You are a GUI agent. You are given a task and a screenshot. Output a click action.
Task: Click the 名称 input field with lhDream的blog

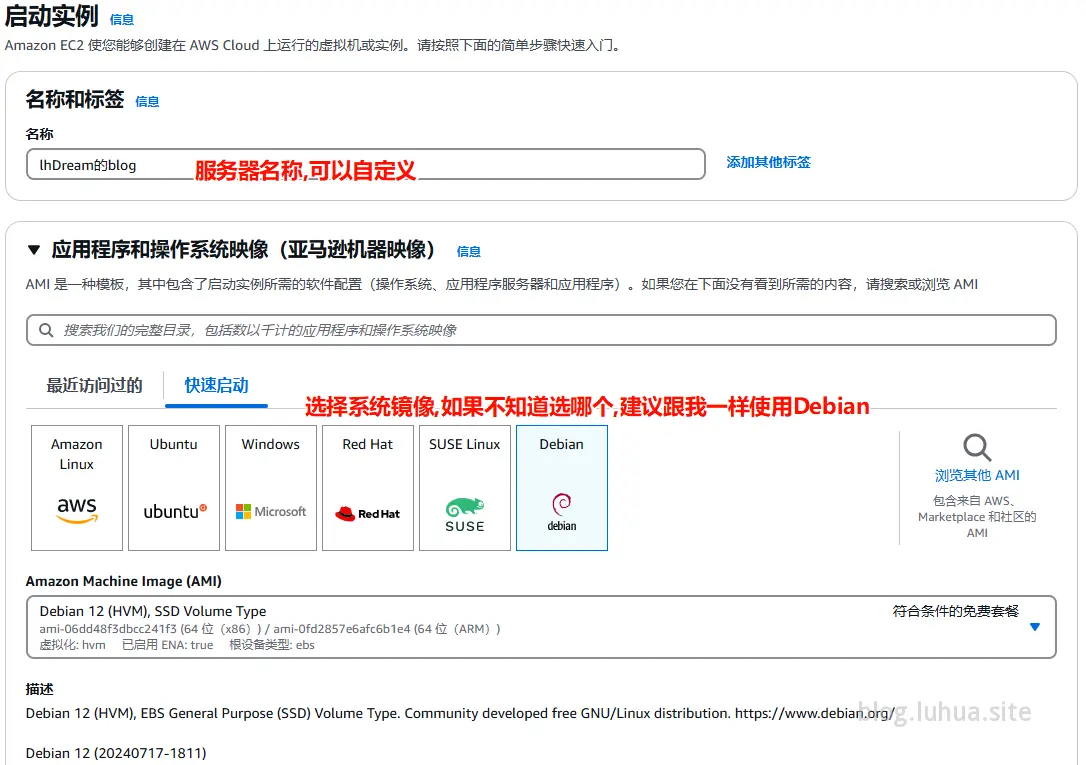click(x=366, y=164)
